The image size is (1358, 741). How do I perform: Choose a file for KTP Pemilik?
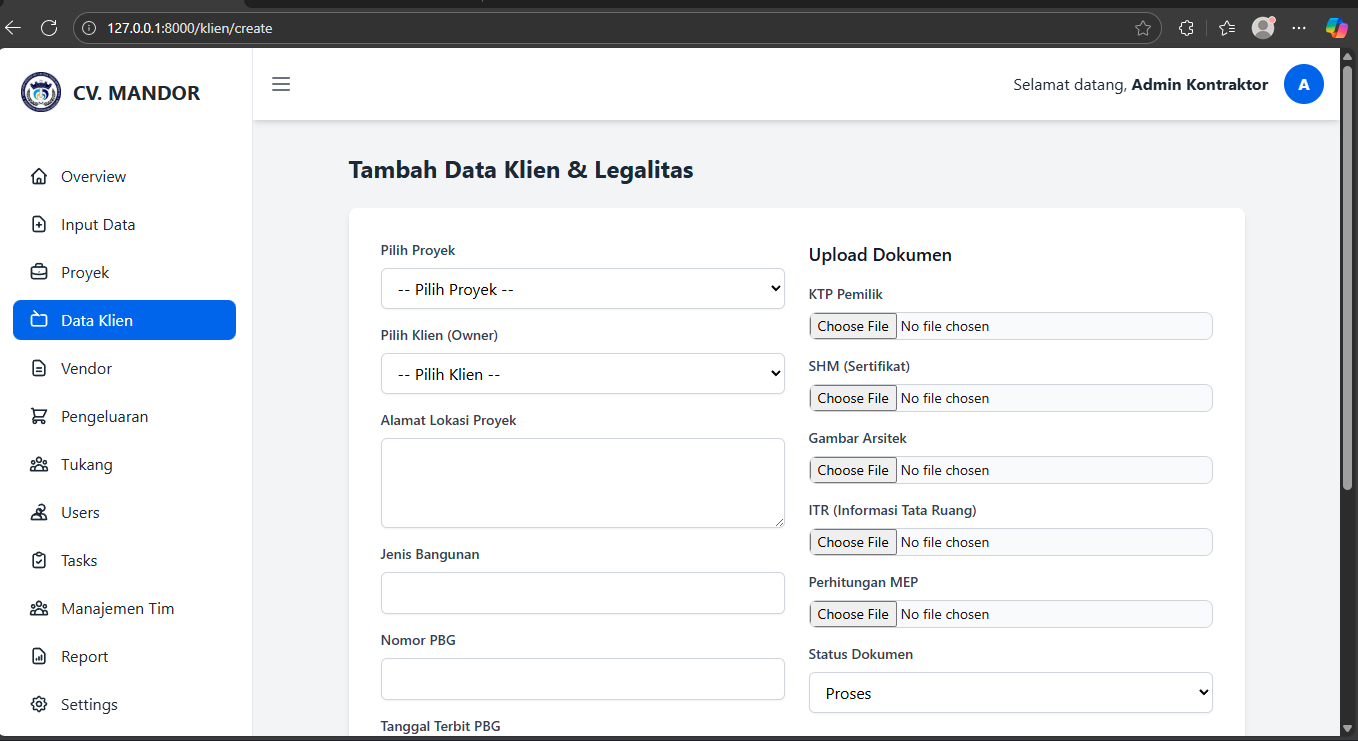852,326
